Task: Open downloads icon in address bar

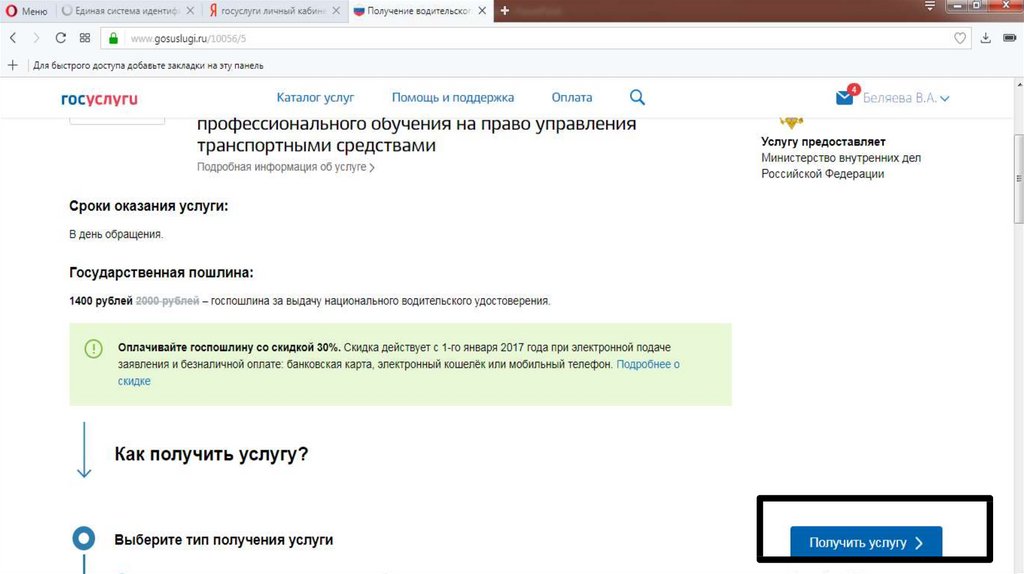Action: pyautogui.click(x=986, y=38)
